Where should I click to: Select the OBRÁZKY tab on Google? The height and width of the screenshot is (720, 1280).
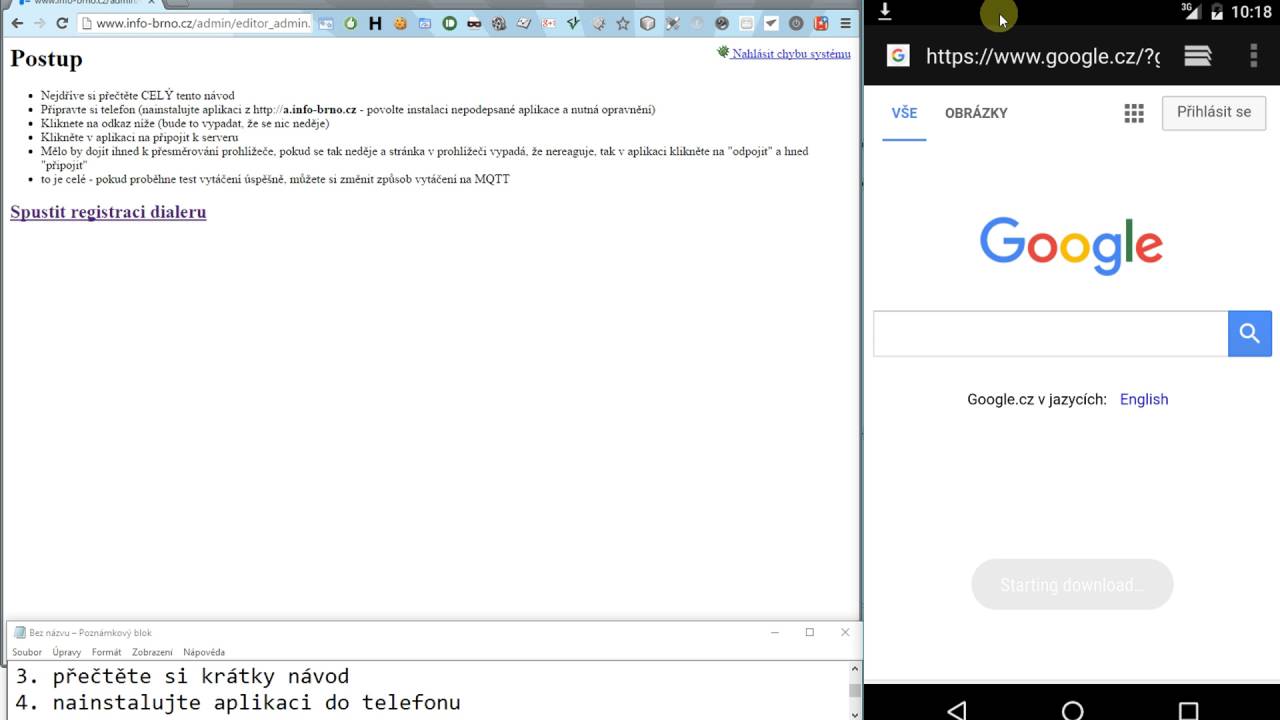point(976,113)
